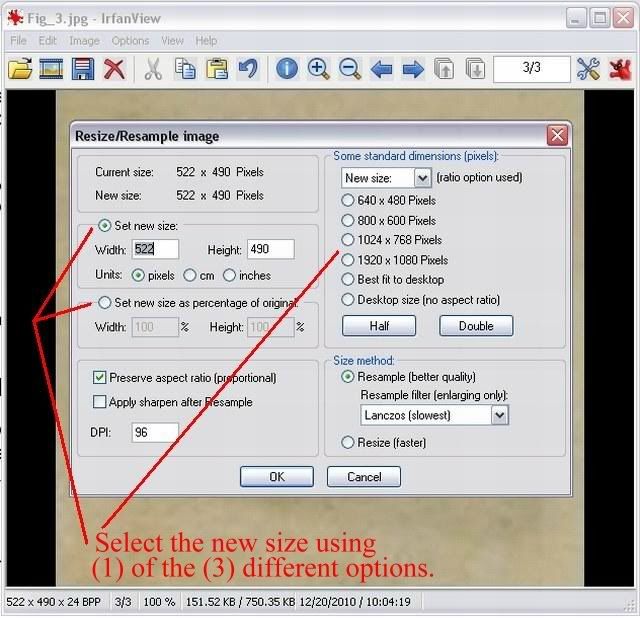Click the Half button
Screen dimensions: 640x618
pyautogui.click(x=379, y=326)
